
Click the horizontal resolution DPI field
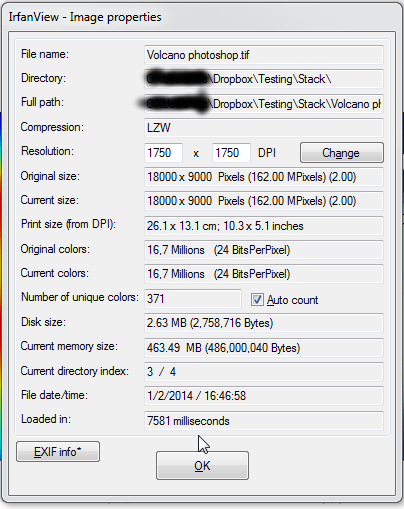coord(163,153)
